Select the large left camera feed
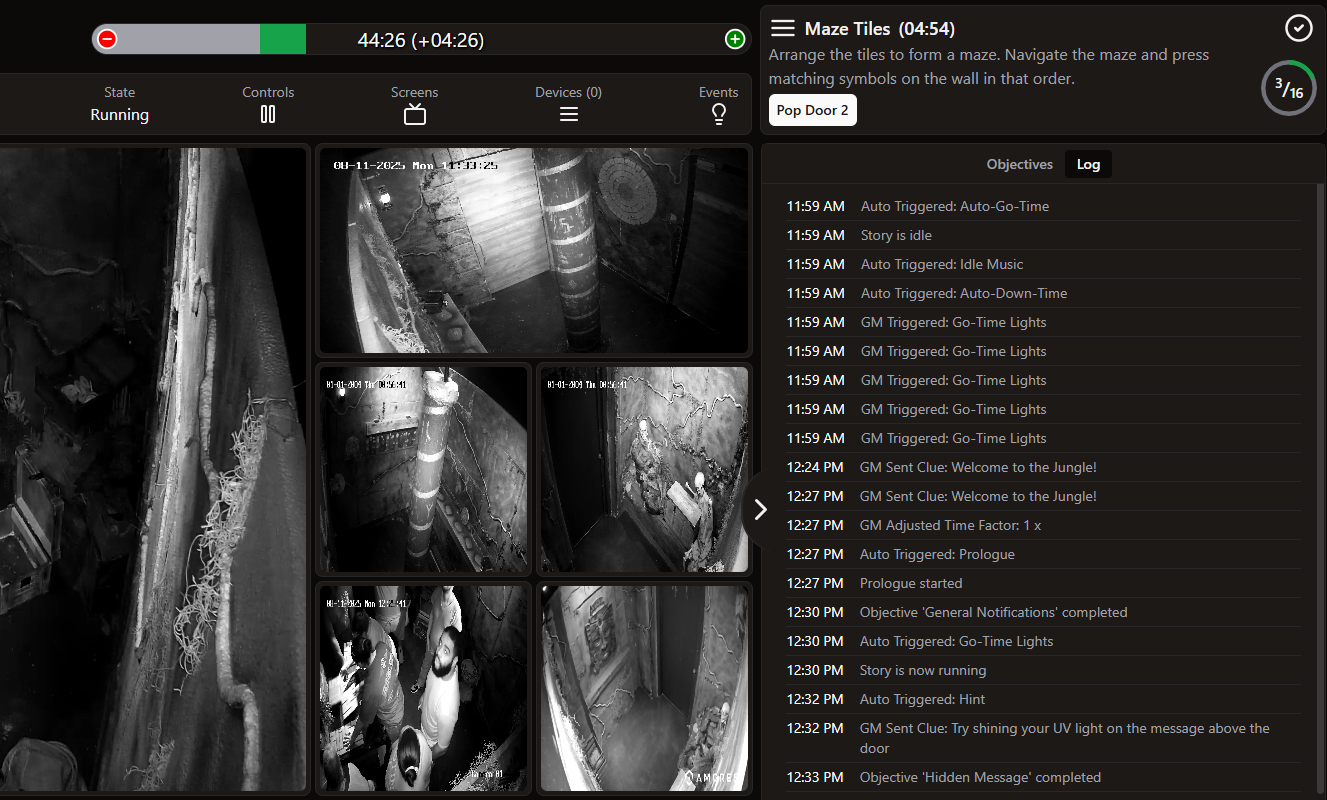The height and width of the screenshot is (800, 1327). click(x=152, y=470)
